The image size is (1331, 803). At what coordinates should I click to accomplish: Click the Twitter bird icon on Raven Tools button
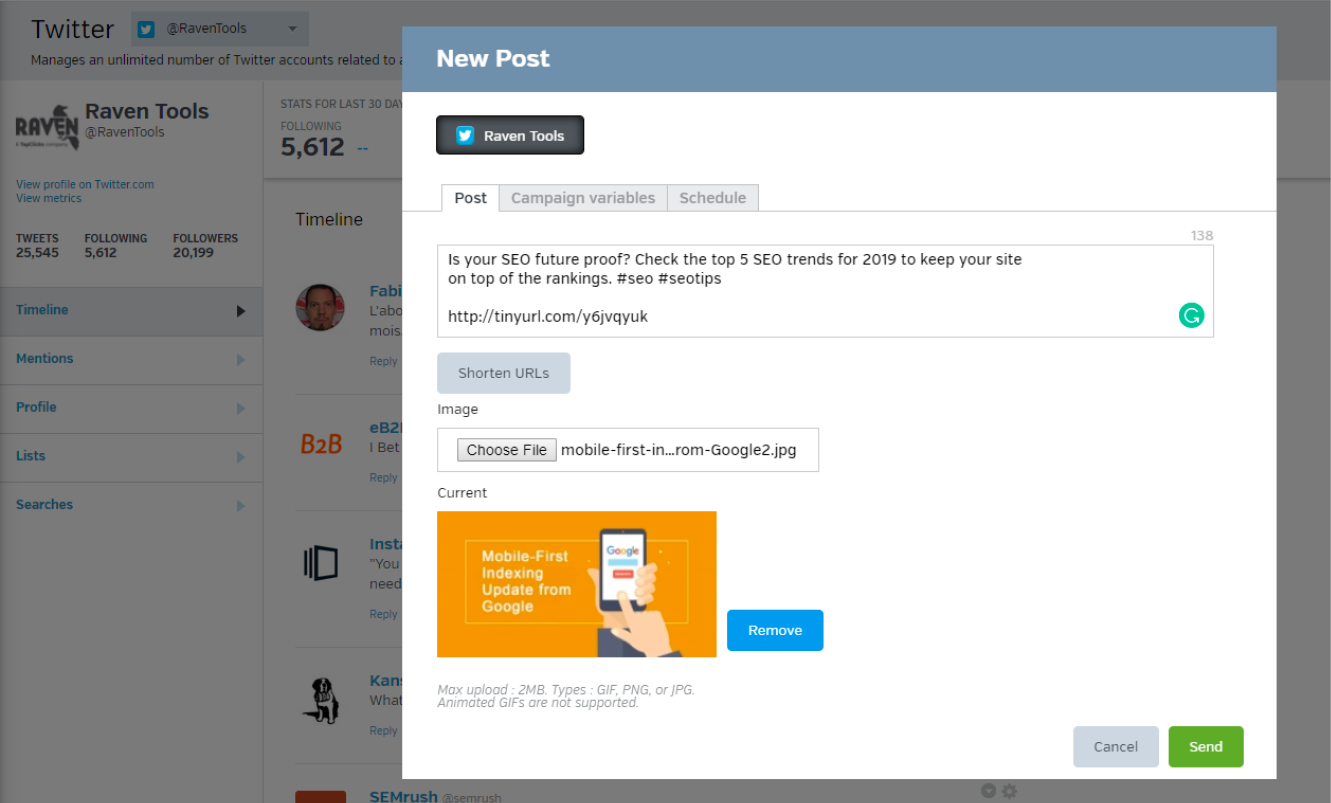465,136
